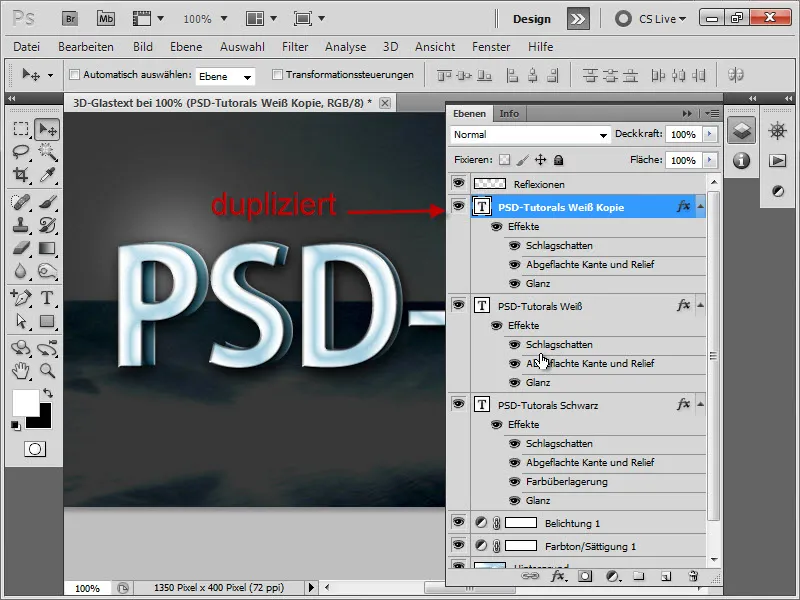
Task: Select the 3D Camera Rotate tool
Action: 47,348
